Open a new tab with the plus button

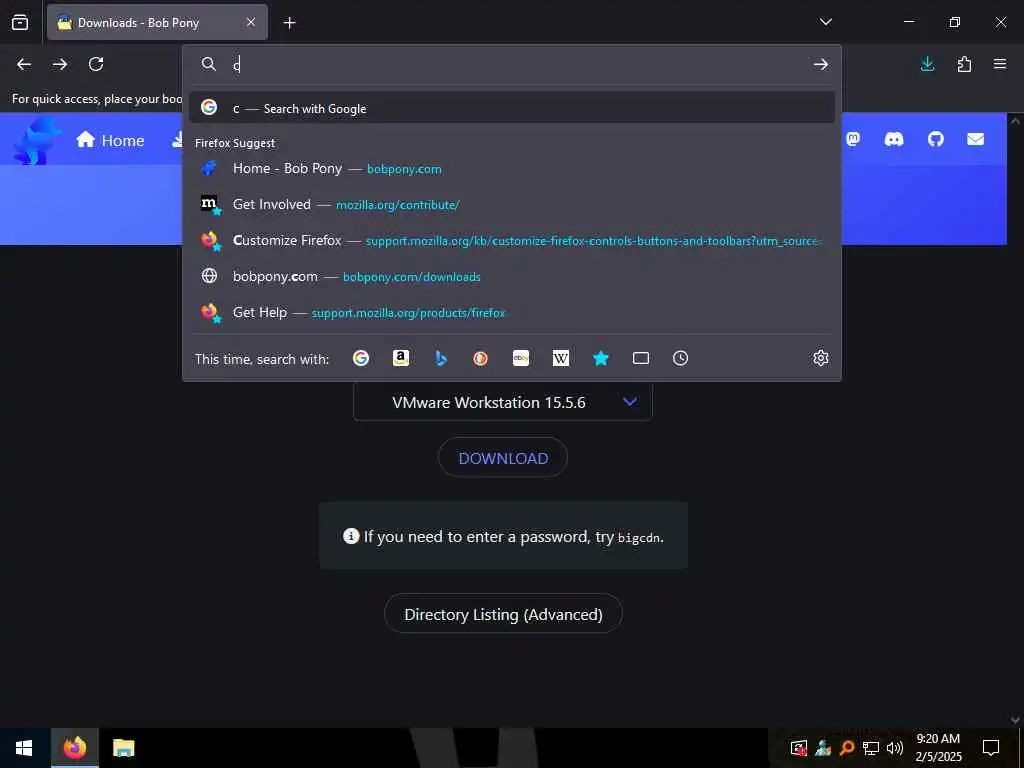point(289,23)
